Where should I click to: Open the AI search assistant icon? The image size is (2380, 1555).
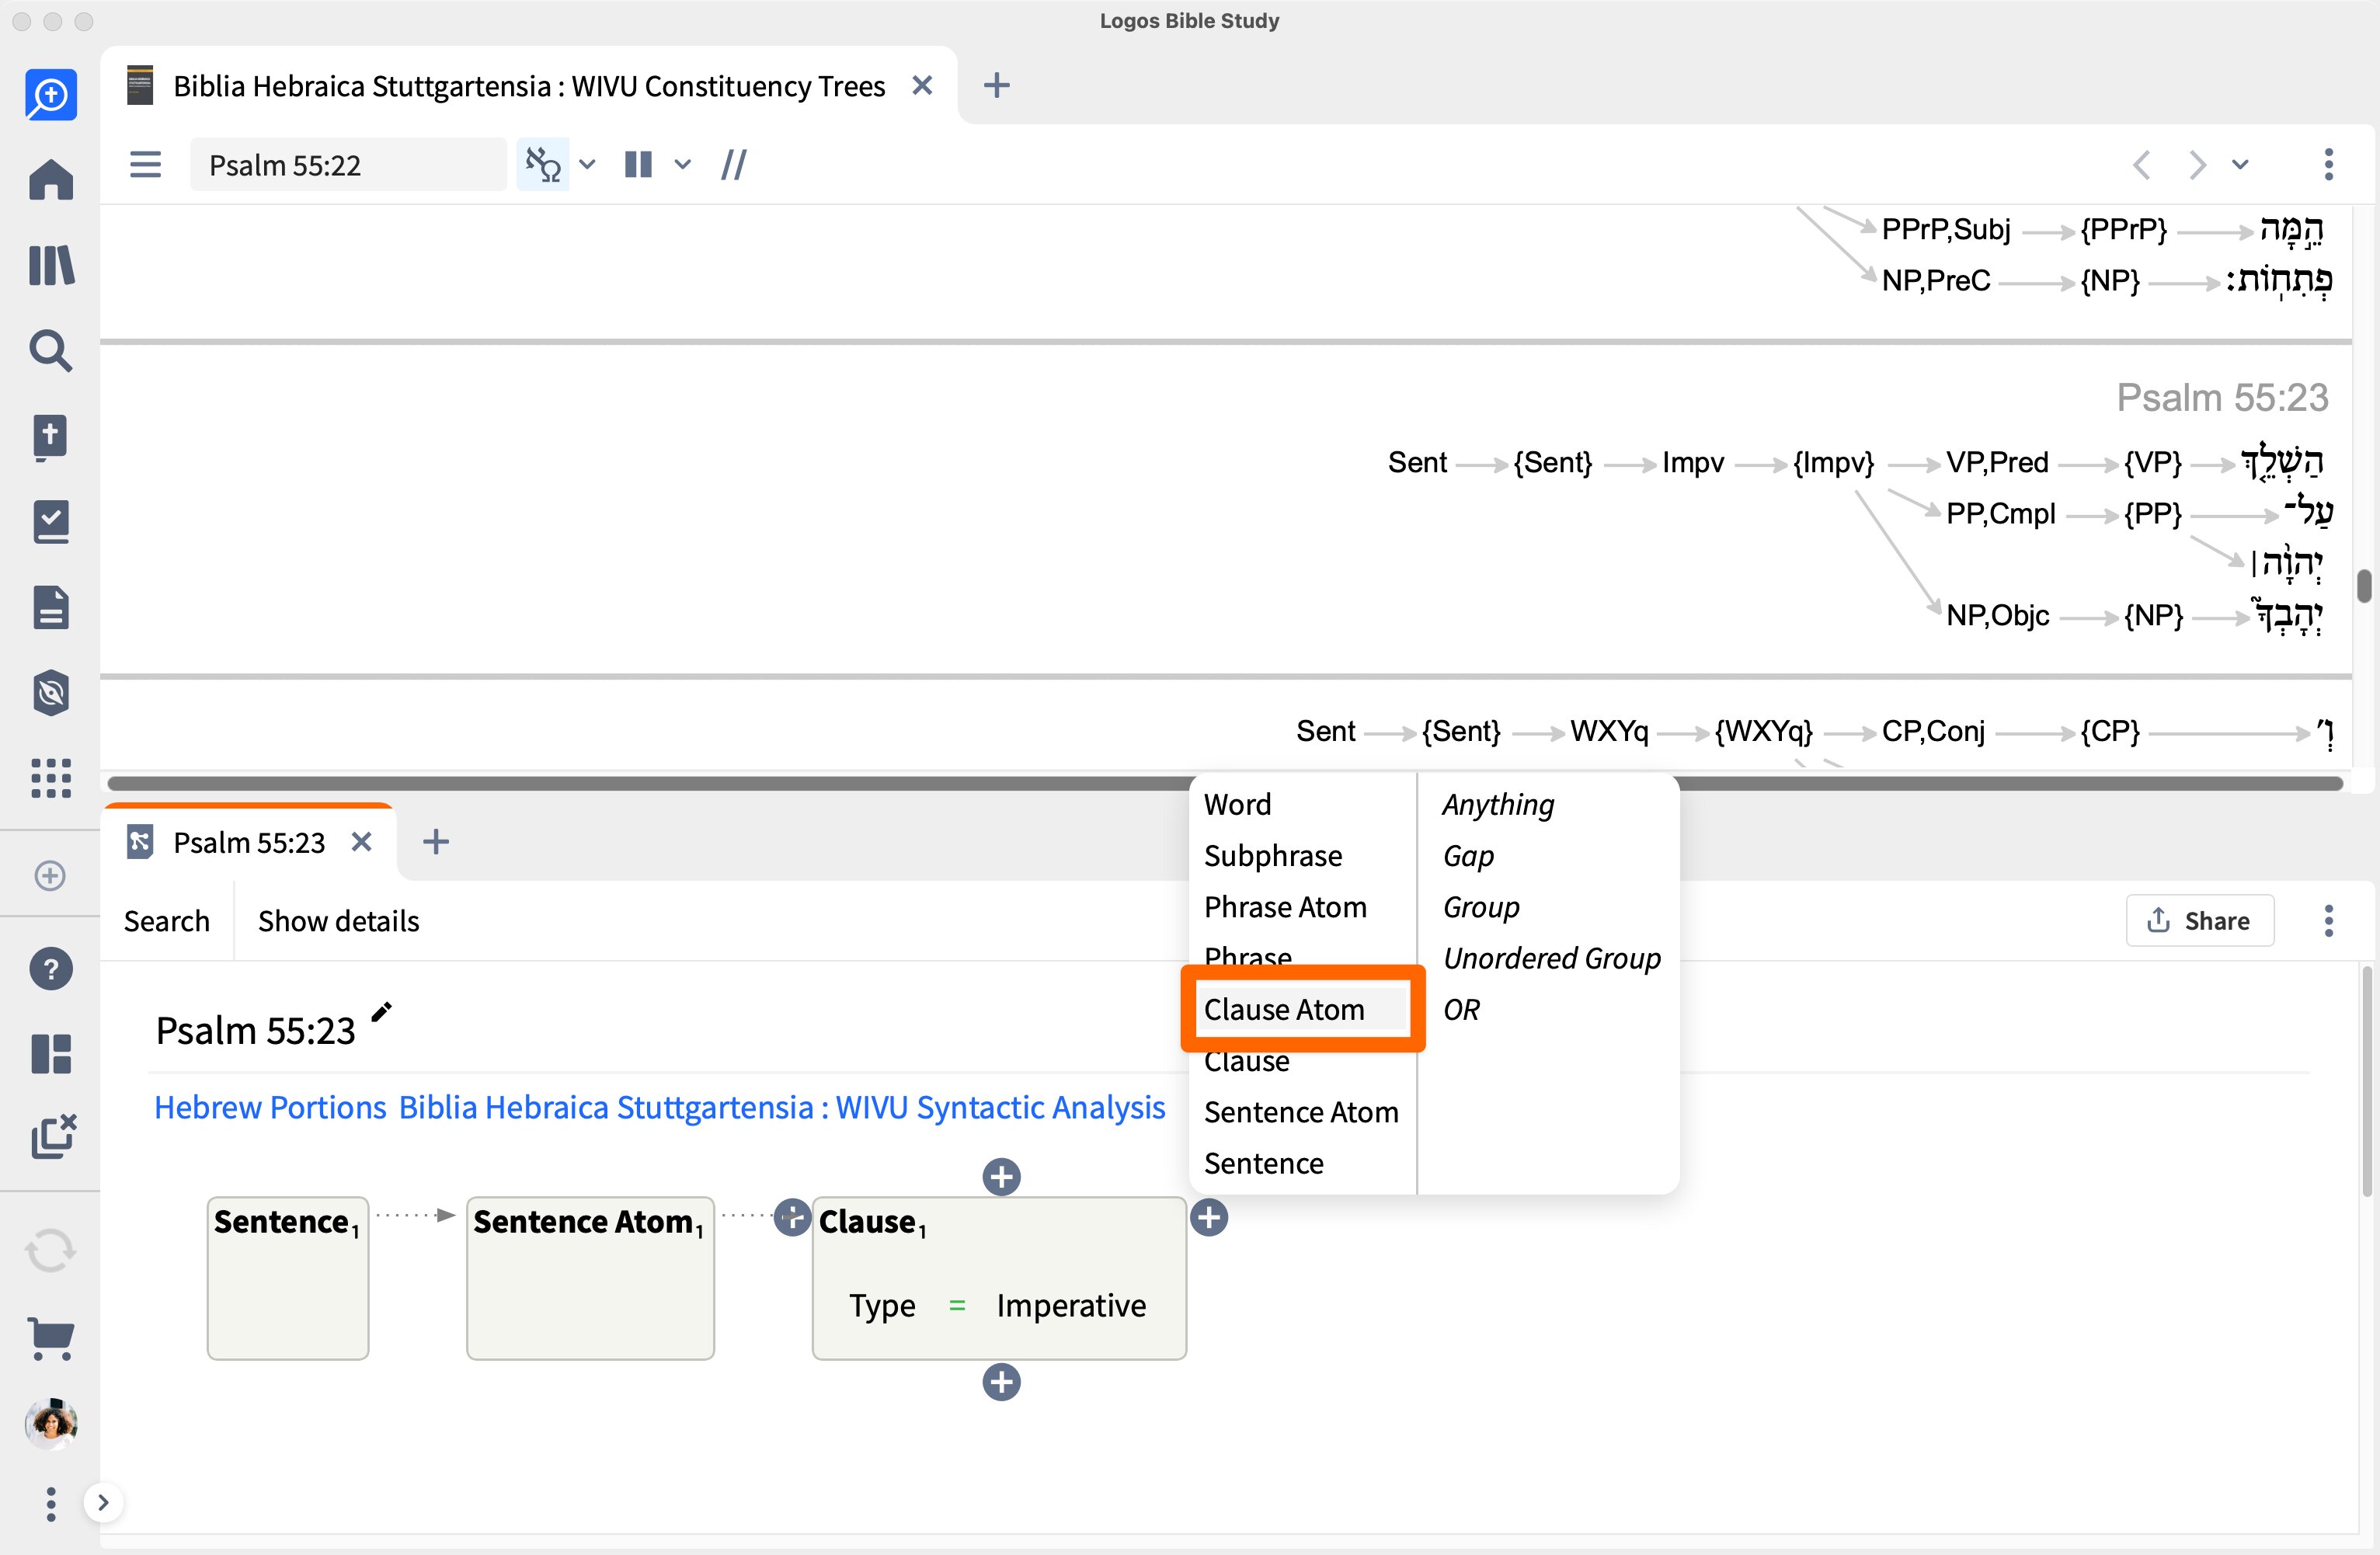tap(51, 95)
